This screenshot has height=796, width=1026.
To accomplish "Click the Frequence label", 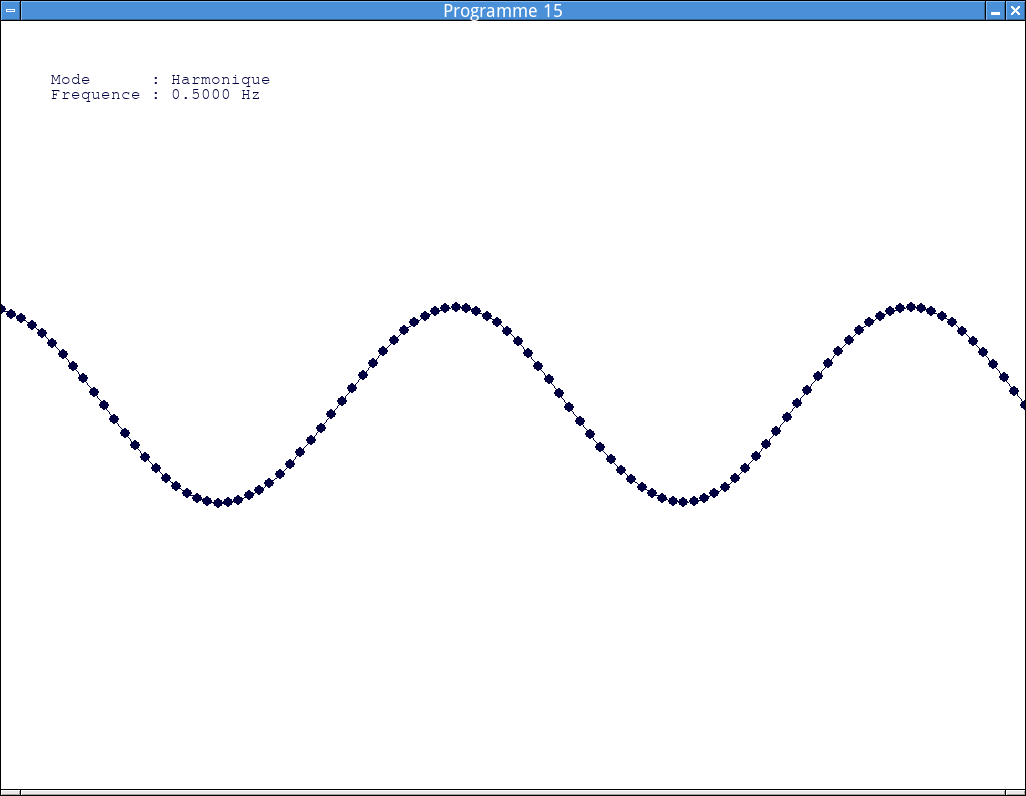I will [x=95, y=95].
